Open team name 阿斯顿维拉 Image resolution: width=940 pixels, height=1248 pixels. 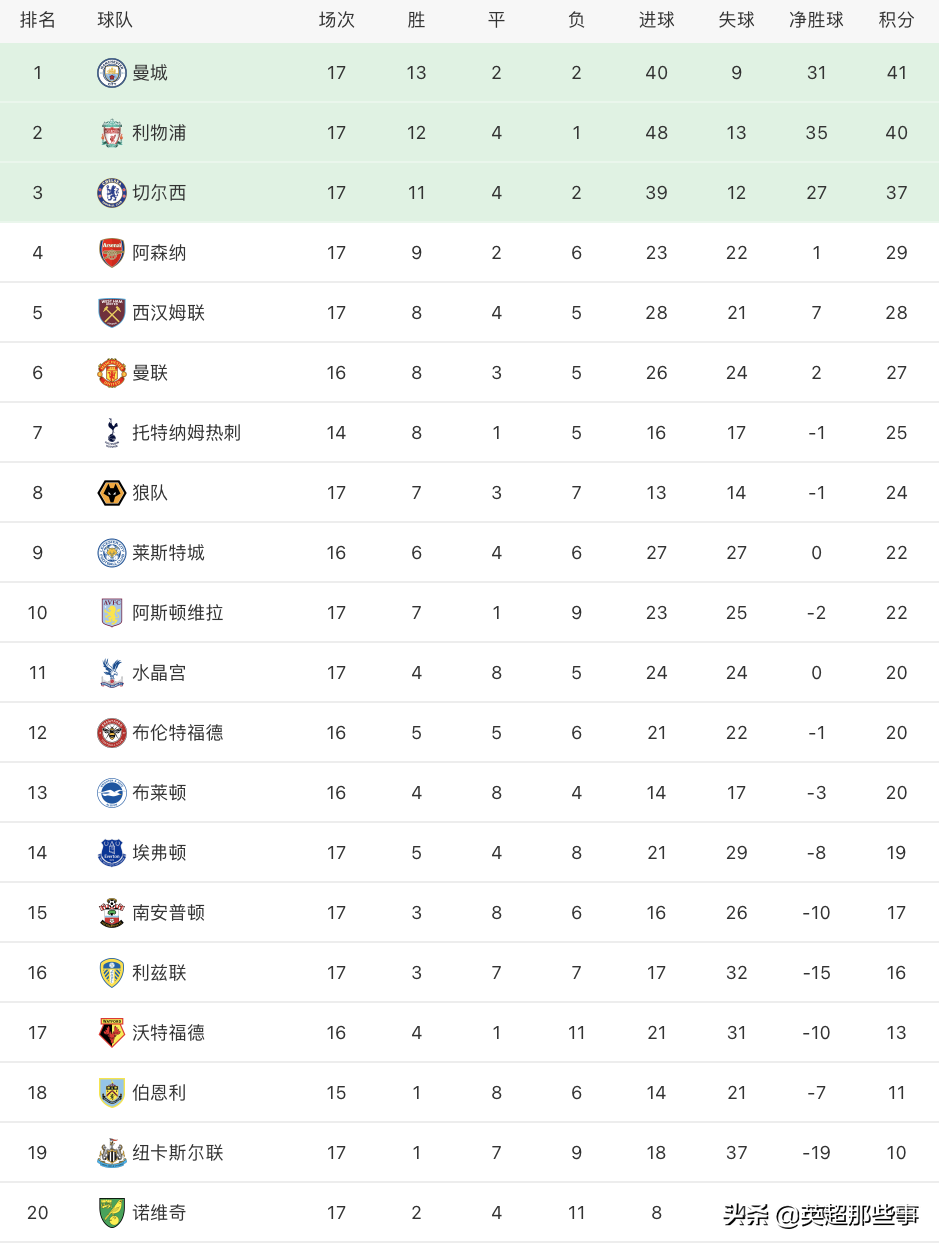[x=178, y=613]
